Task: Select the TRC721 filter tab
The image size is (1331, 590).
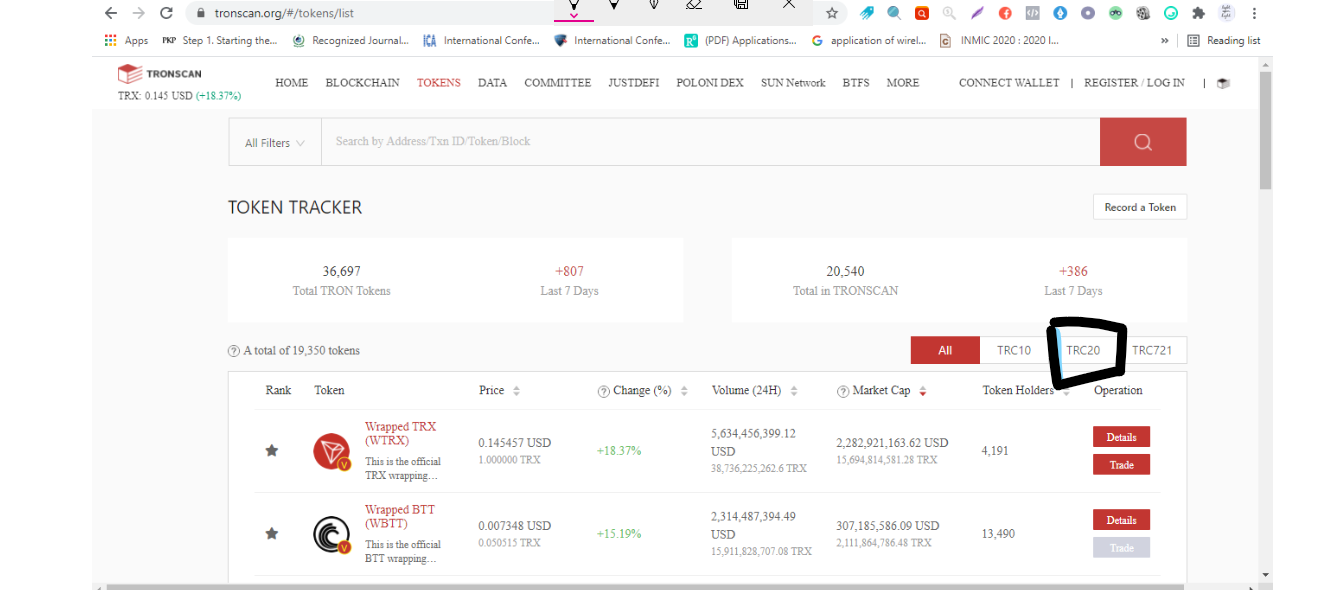Action: click(1152, 350)
